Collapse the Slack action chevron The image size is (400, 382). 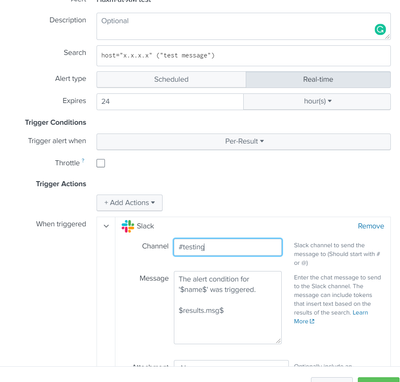coord(106,226)
